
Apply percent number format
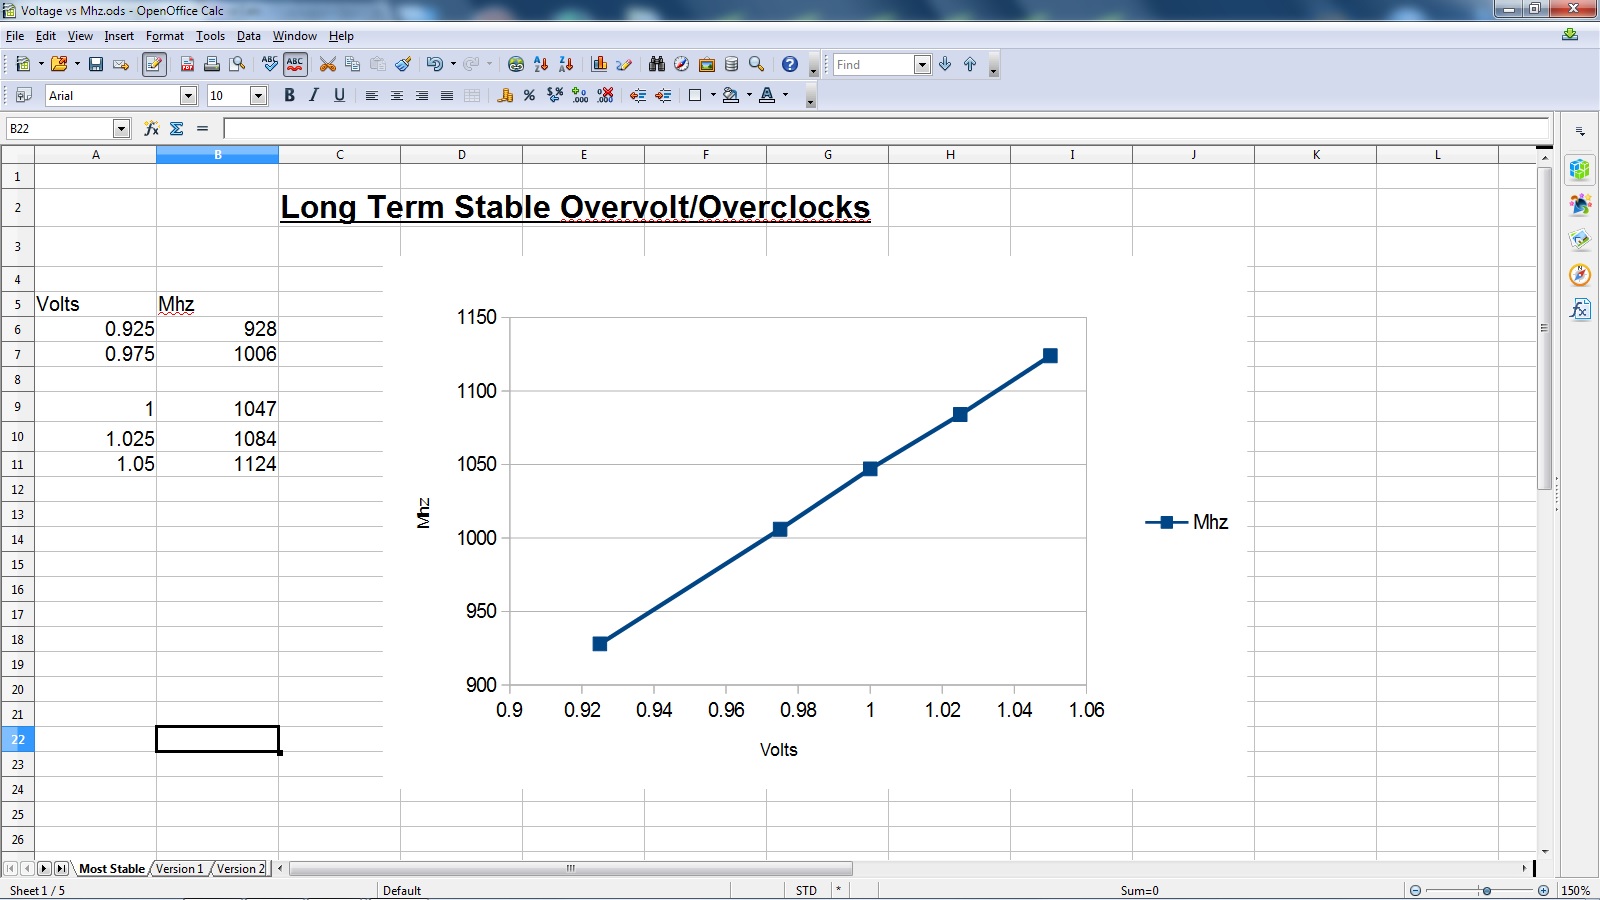click(529, 95)
